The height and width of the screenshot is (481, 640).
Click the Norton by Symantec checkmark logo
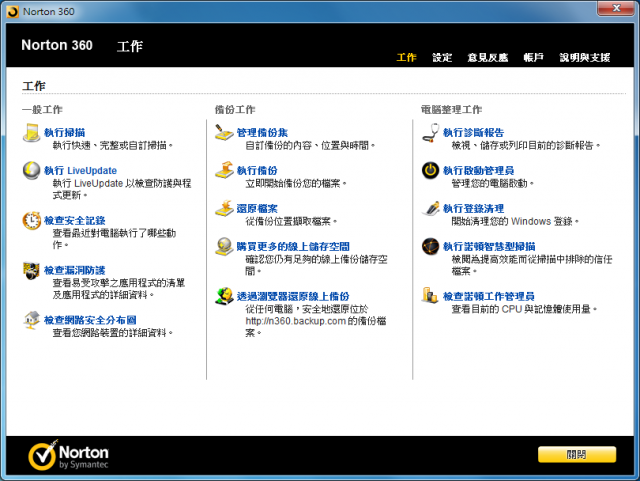42,455
